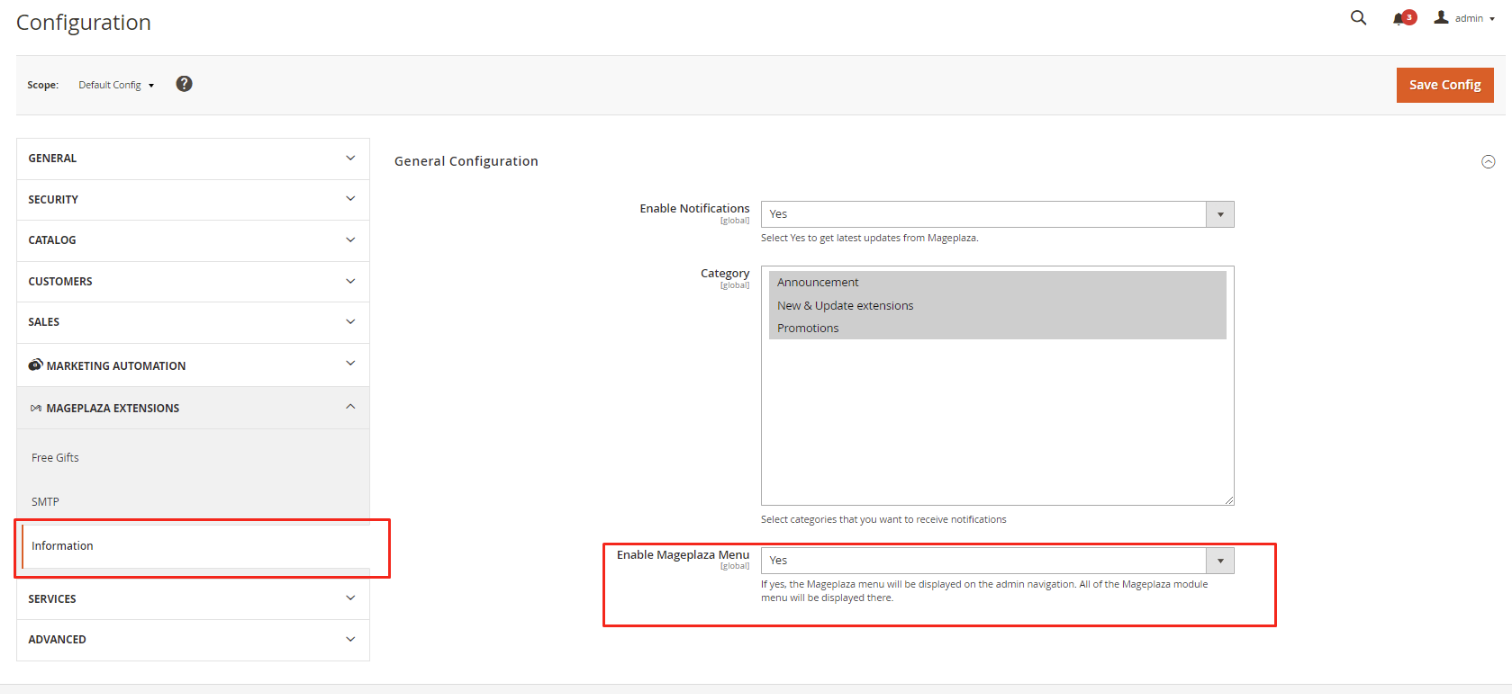Click the Marketing Automation logo icon
This screenshot has width=1512, height=694.
pos(35,365)
